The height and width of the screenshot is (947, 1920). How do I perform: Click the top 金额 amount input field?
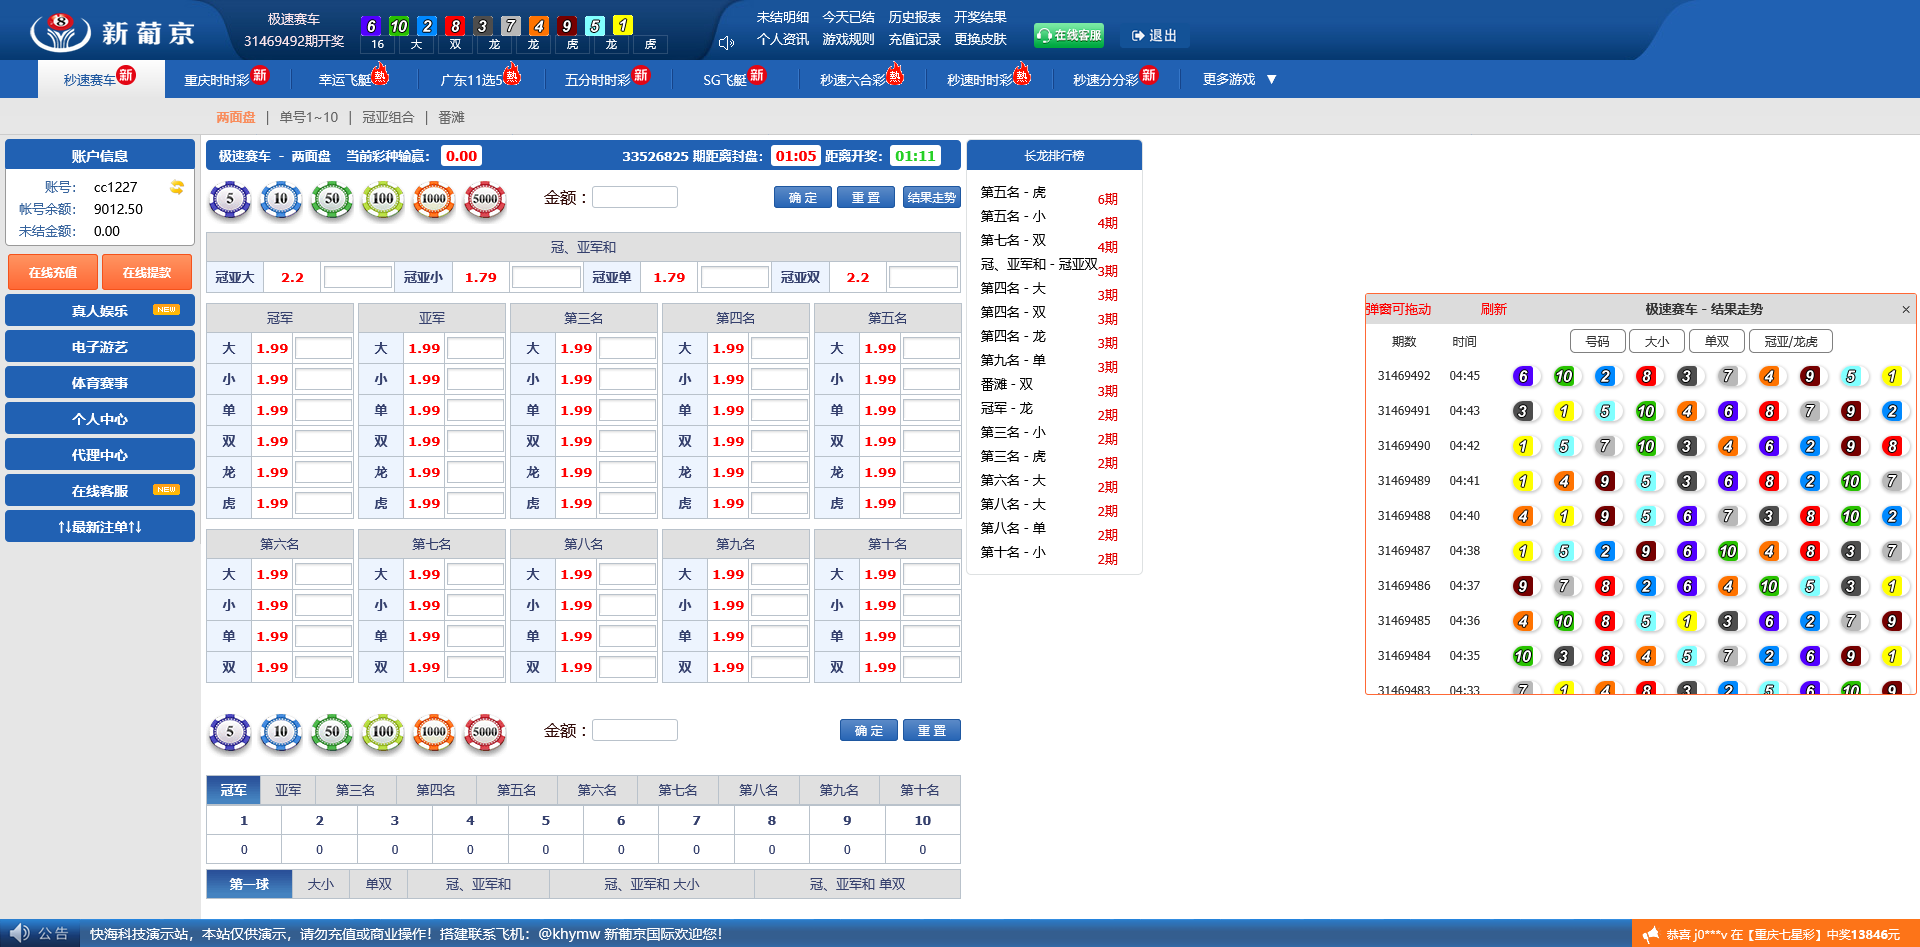click(x=635, y=198)
